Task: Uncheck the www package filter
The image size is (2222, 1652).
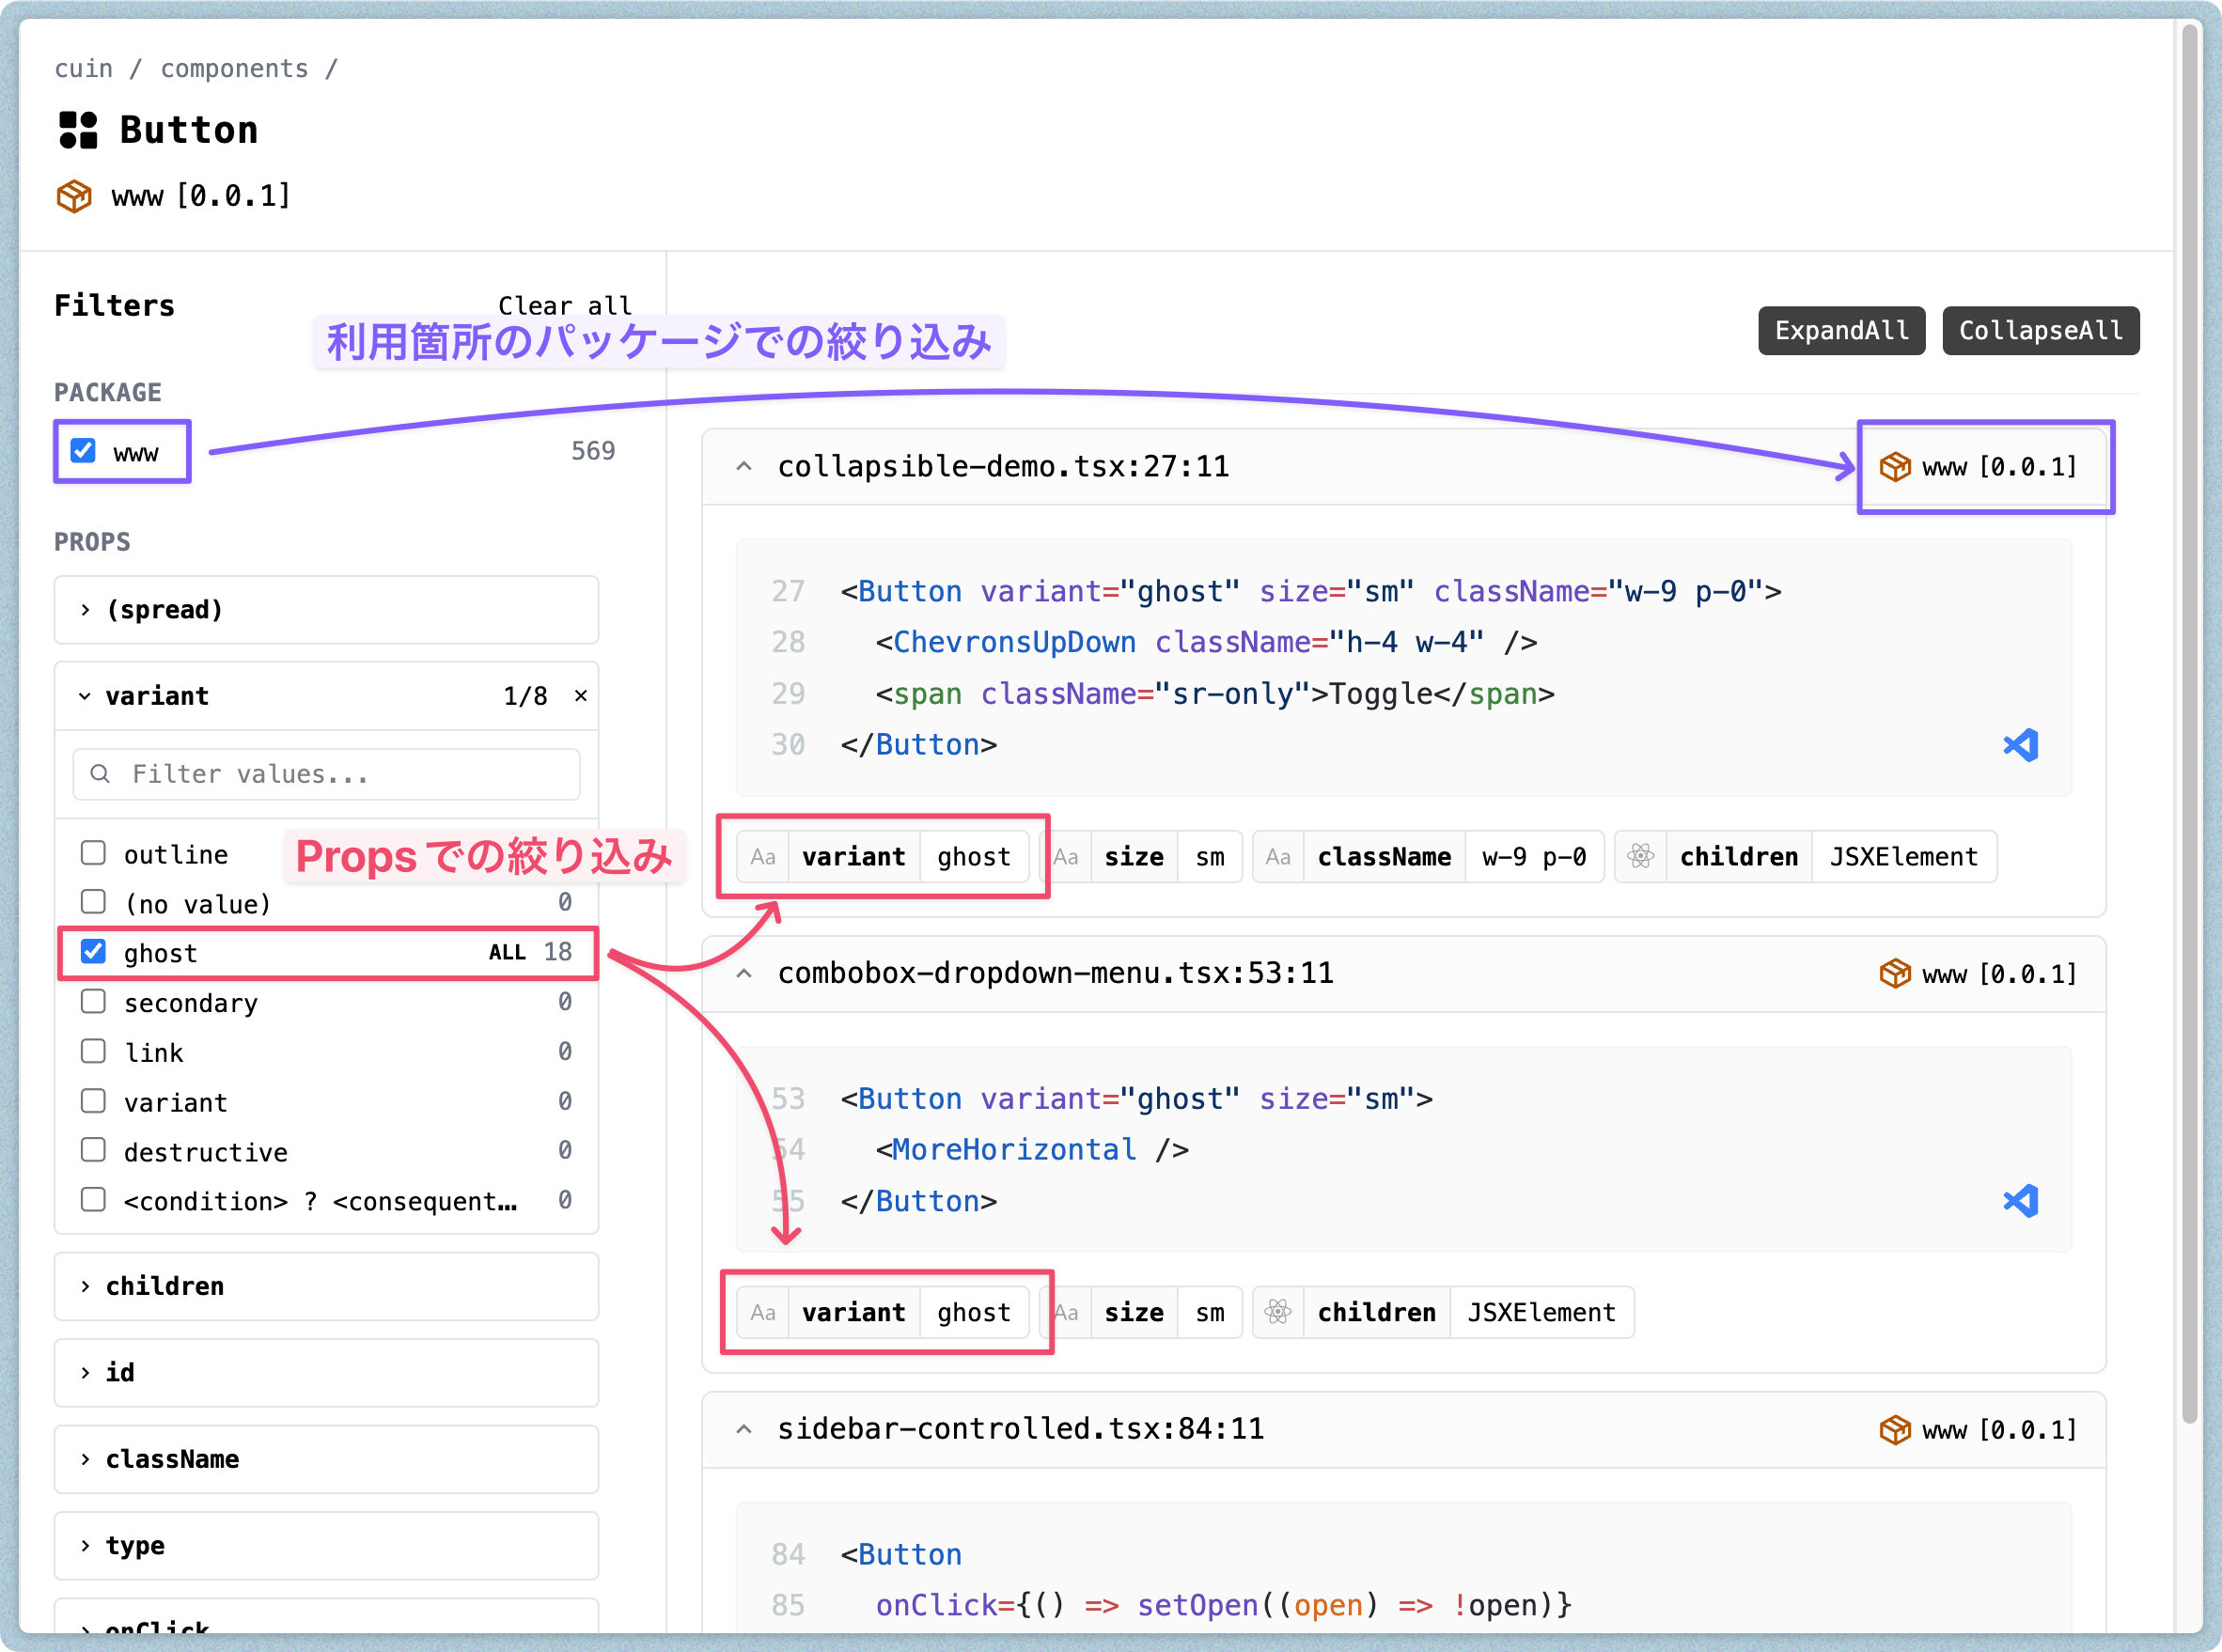Action: tap(83, 451)
